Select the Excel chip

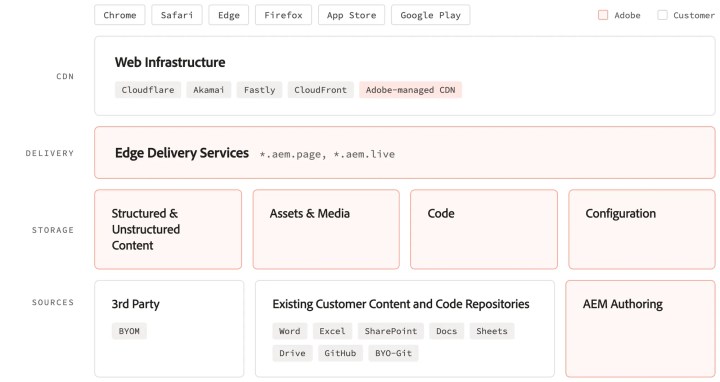(x=332, y=331)
